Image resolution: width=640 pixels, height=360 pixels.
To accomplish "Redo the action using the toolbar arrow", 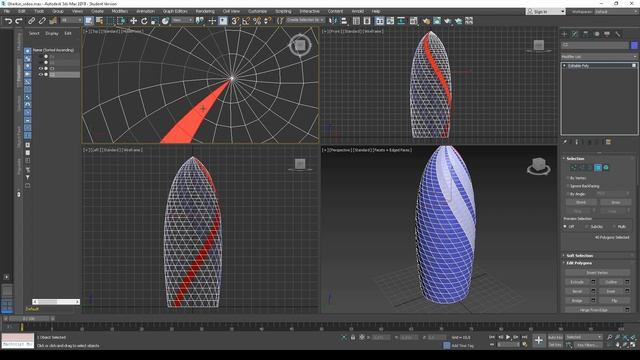I will coord(19,21).
